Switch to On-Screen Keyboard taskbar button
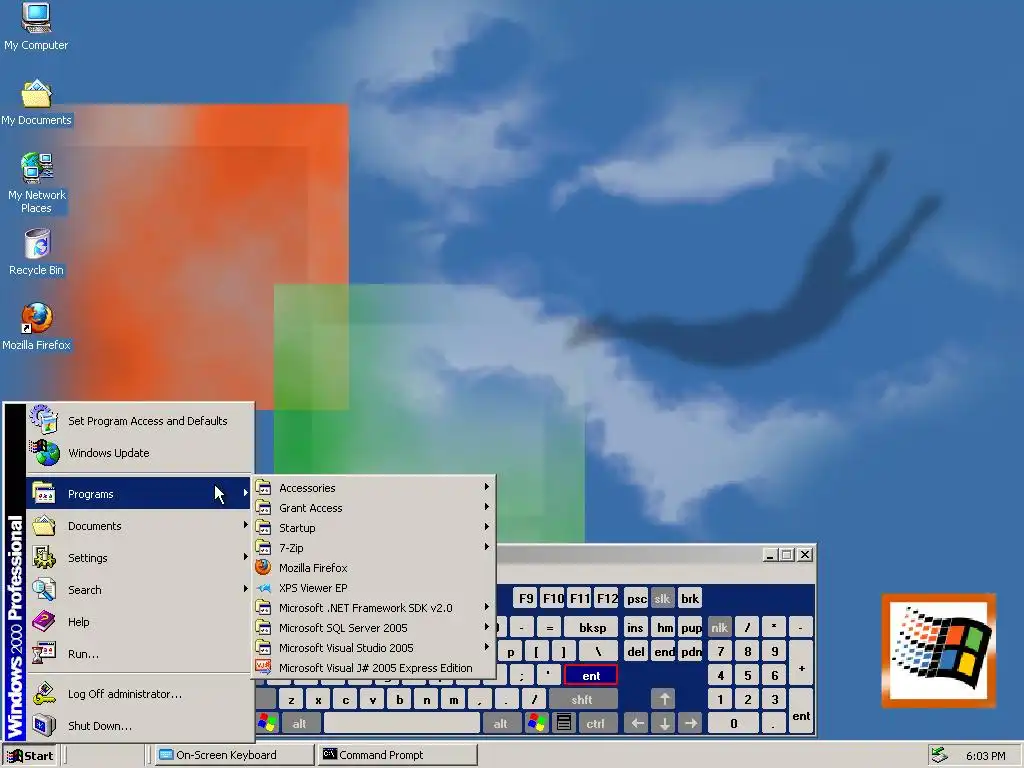Screen dimensions: 1024x768 point(234,755)
